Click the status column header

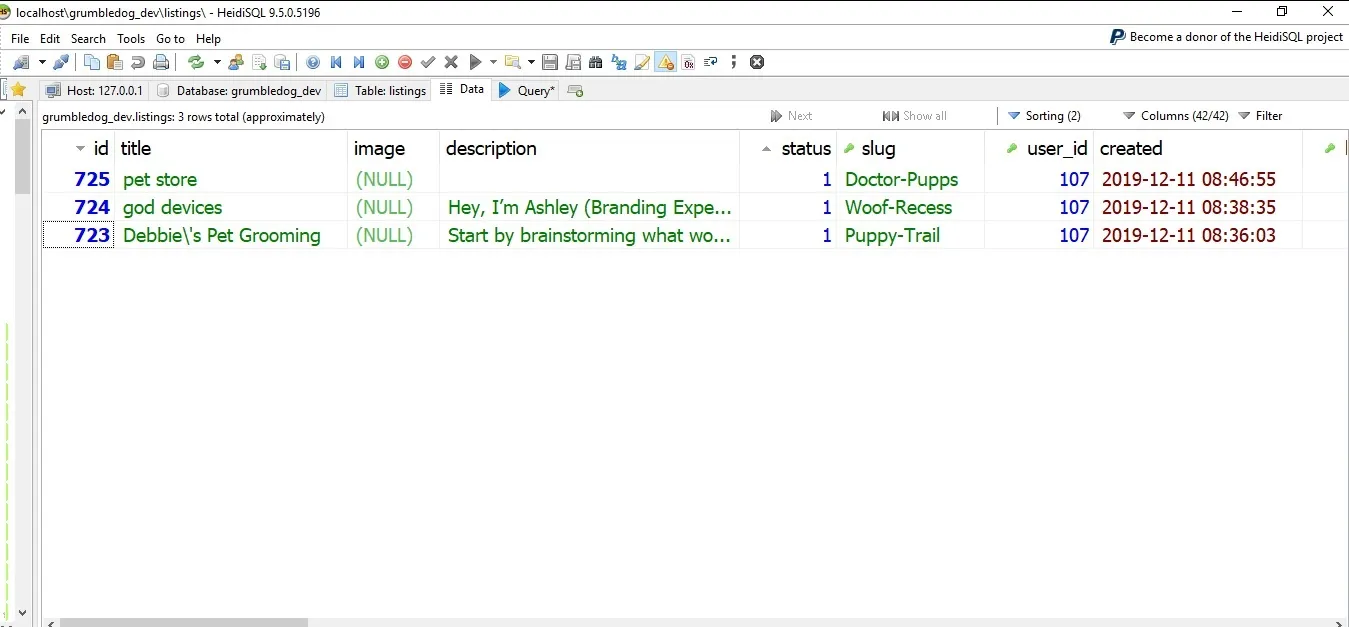pos(788,148)
